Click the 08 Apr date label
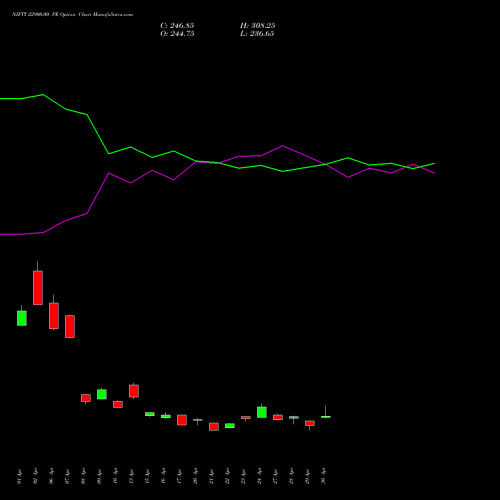The height and width of the screenshot is (500, 500). click(x=83, y=476)
